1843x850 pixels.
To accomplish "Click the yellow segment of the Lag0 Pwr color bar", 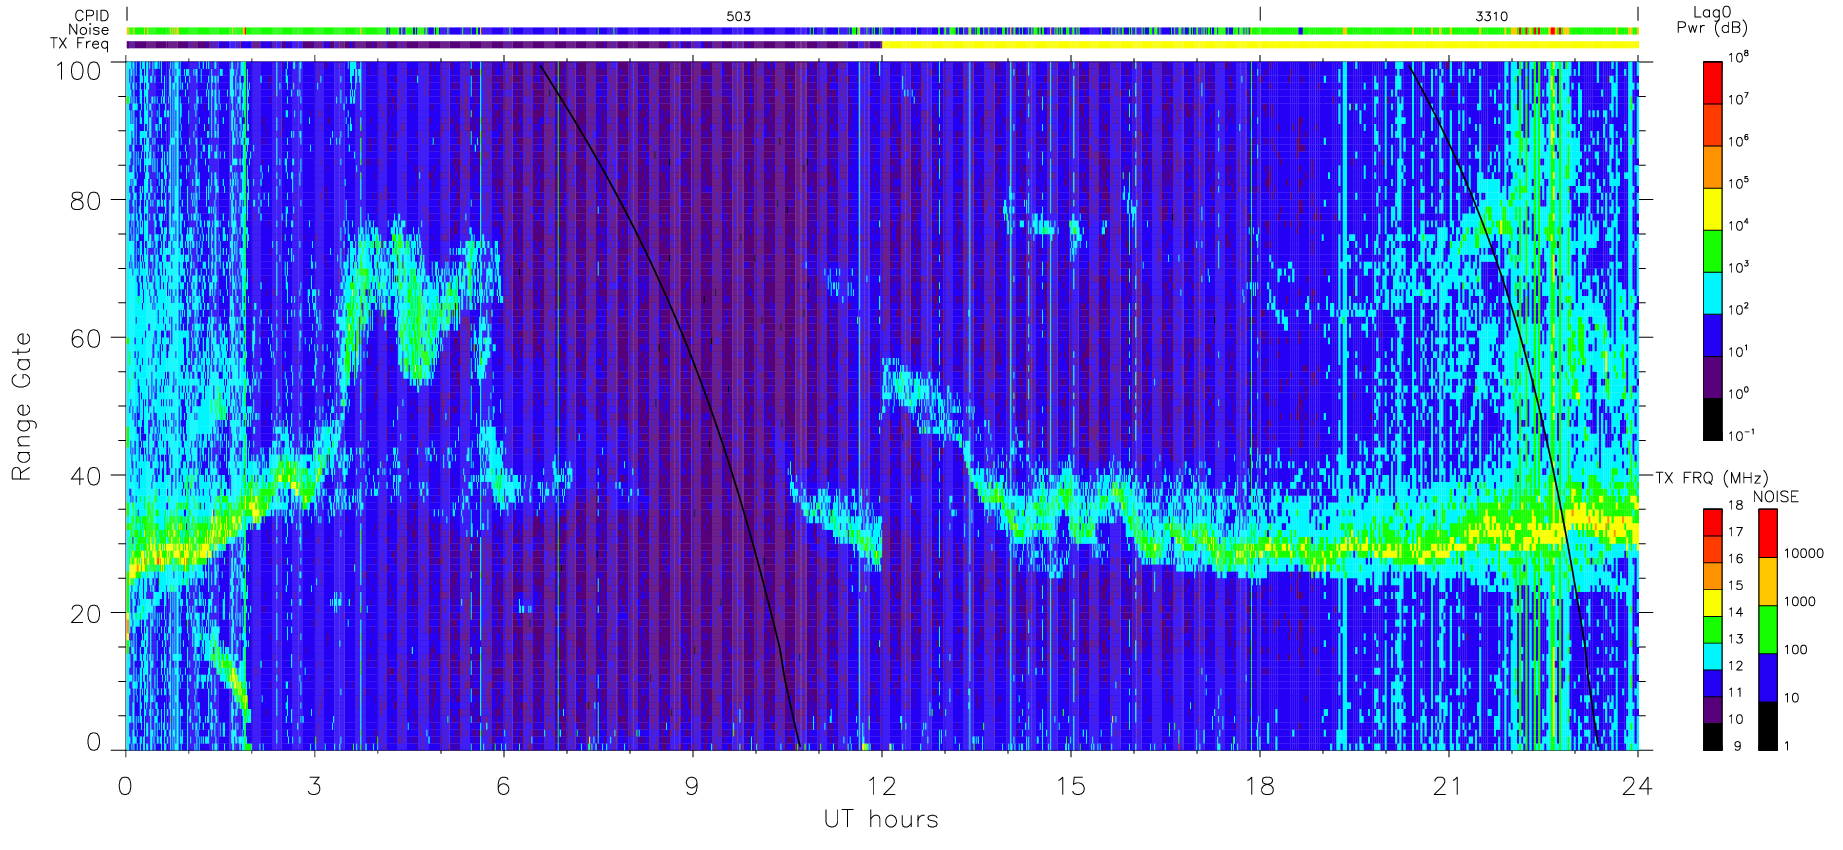I will pyautogui.click(x=1712, y=209).
